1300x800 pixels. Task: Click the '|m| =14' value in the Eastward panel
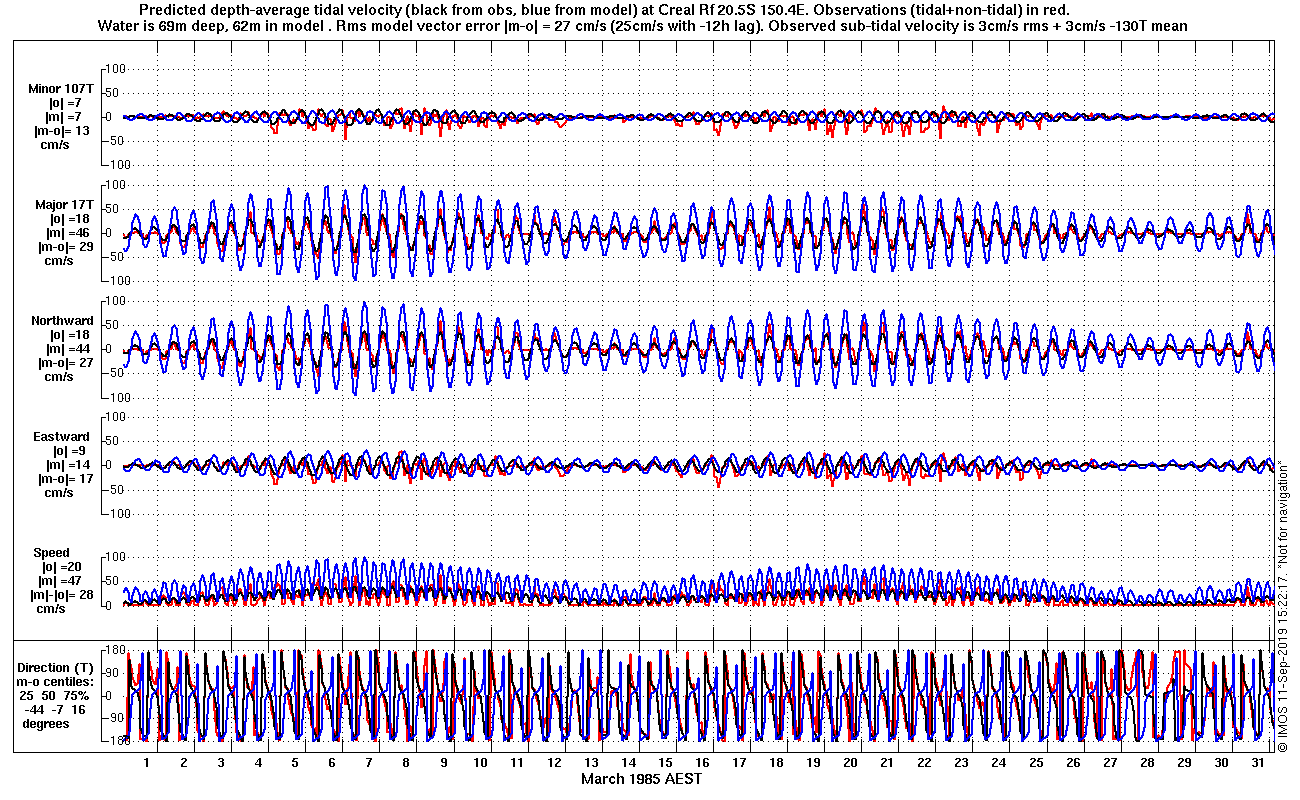[69, 465]
